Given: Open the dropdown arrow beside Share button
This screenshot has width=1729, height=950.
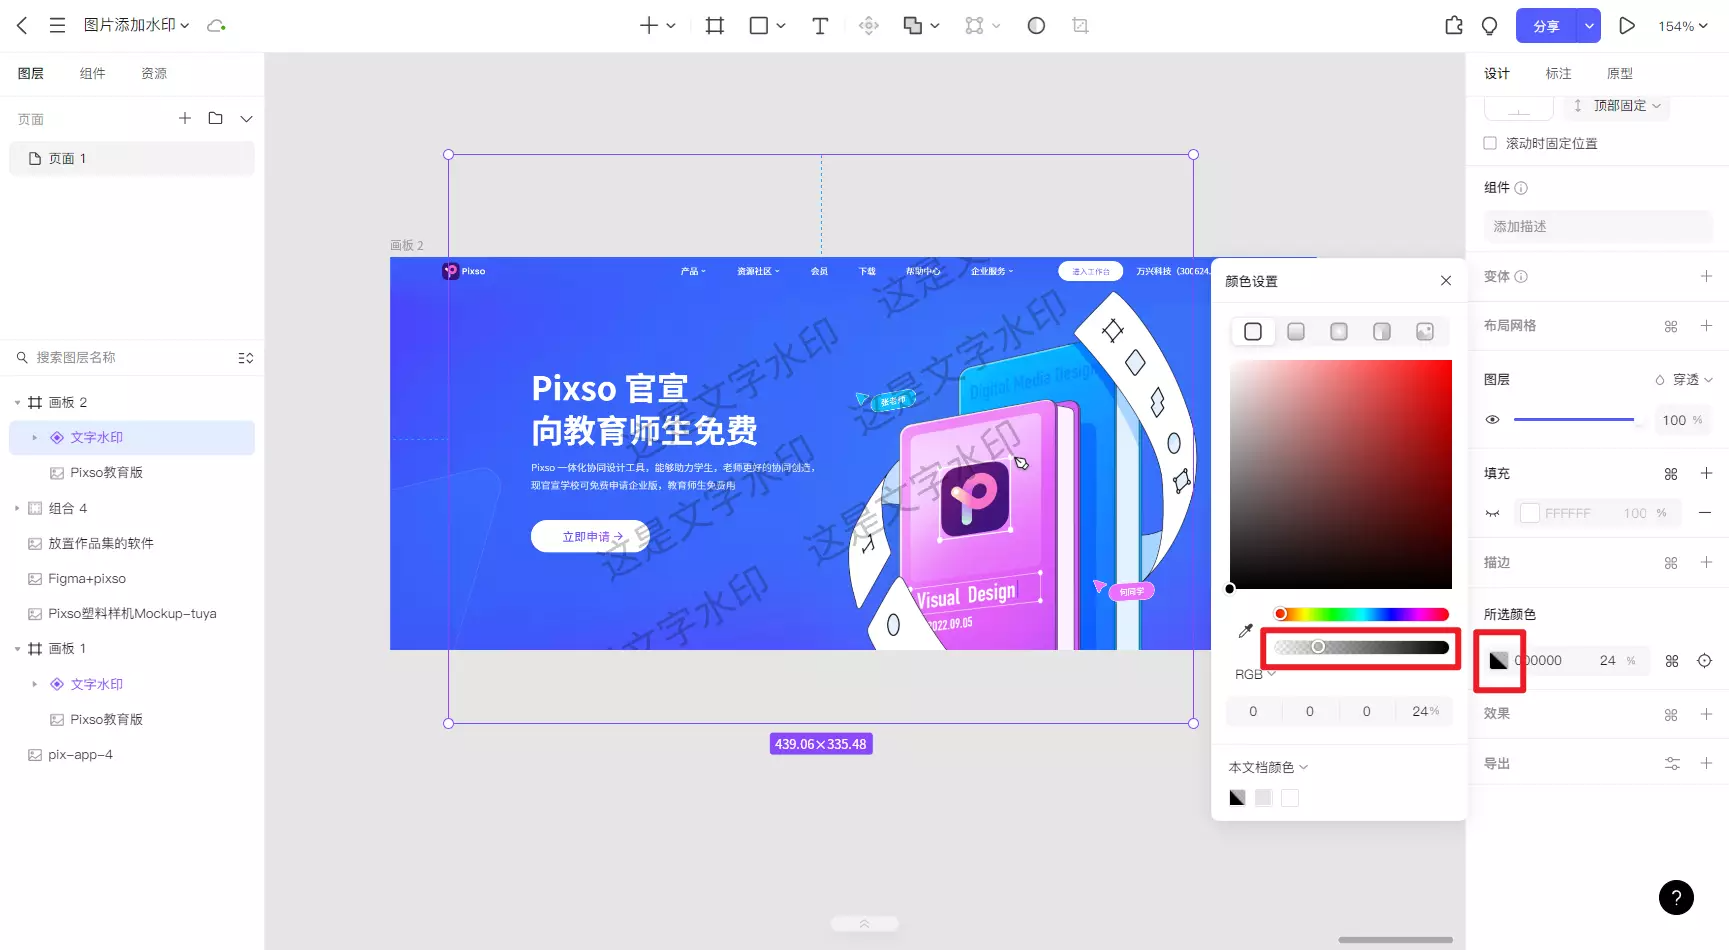Looking at the screenshot, I should [1588, 26].
